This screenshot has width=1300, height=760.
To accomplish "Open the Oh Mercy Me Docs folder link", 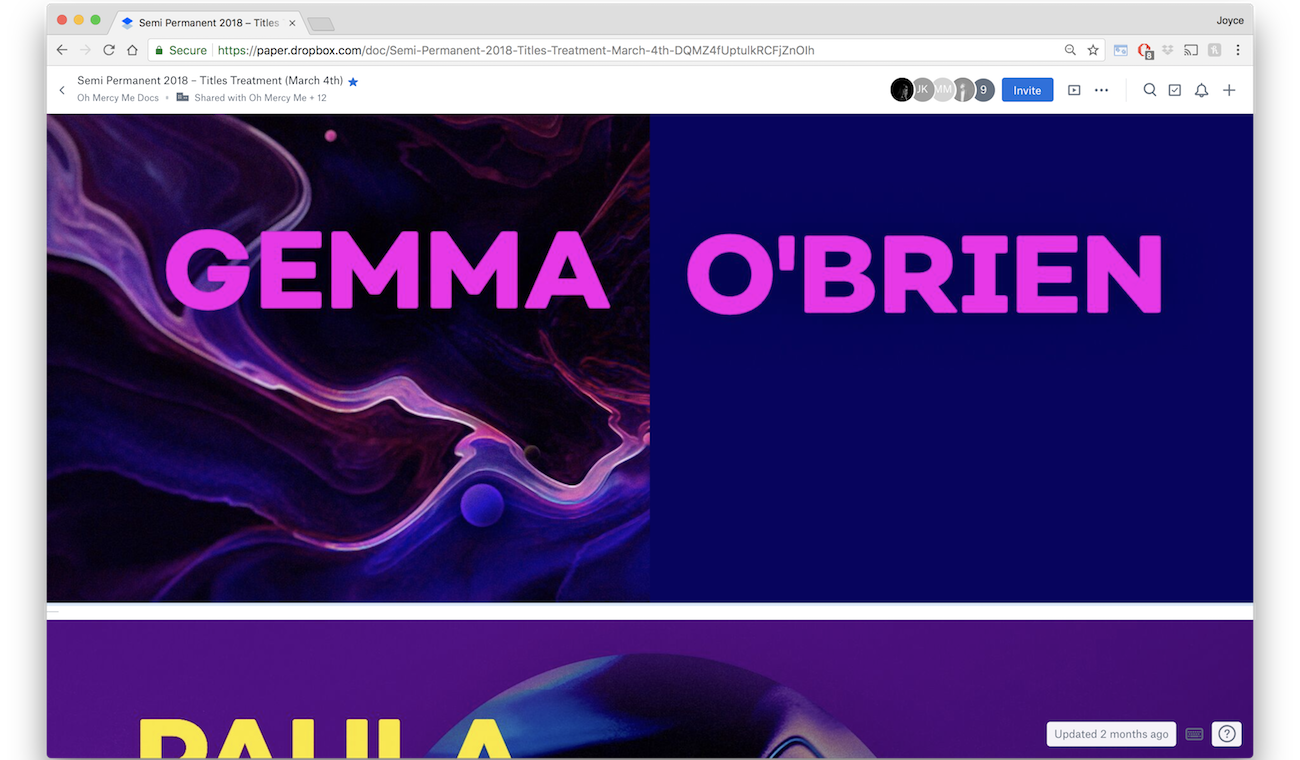I will coord(118,98).
